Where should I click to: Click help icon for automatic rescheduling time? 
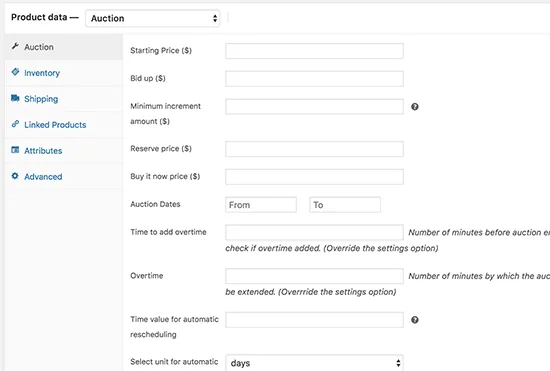pyautogui.click(x=415, y=320)
